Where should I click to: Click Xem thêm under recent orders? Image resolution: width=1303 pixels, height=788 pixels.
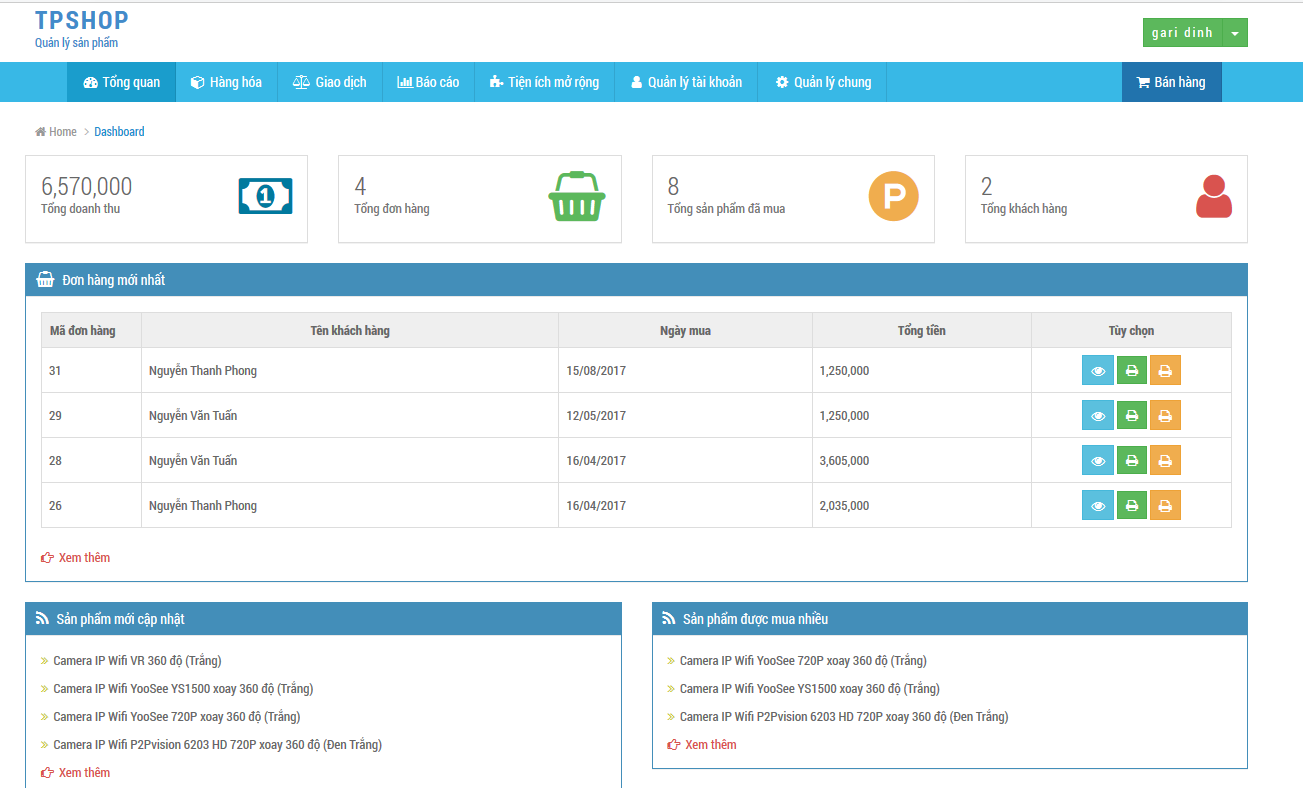[82, 557]
